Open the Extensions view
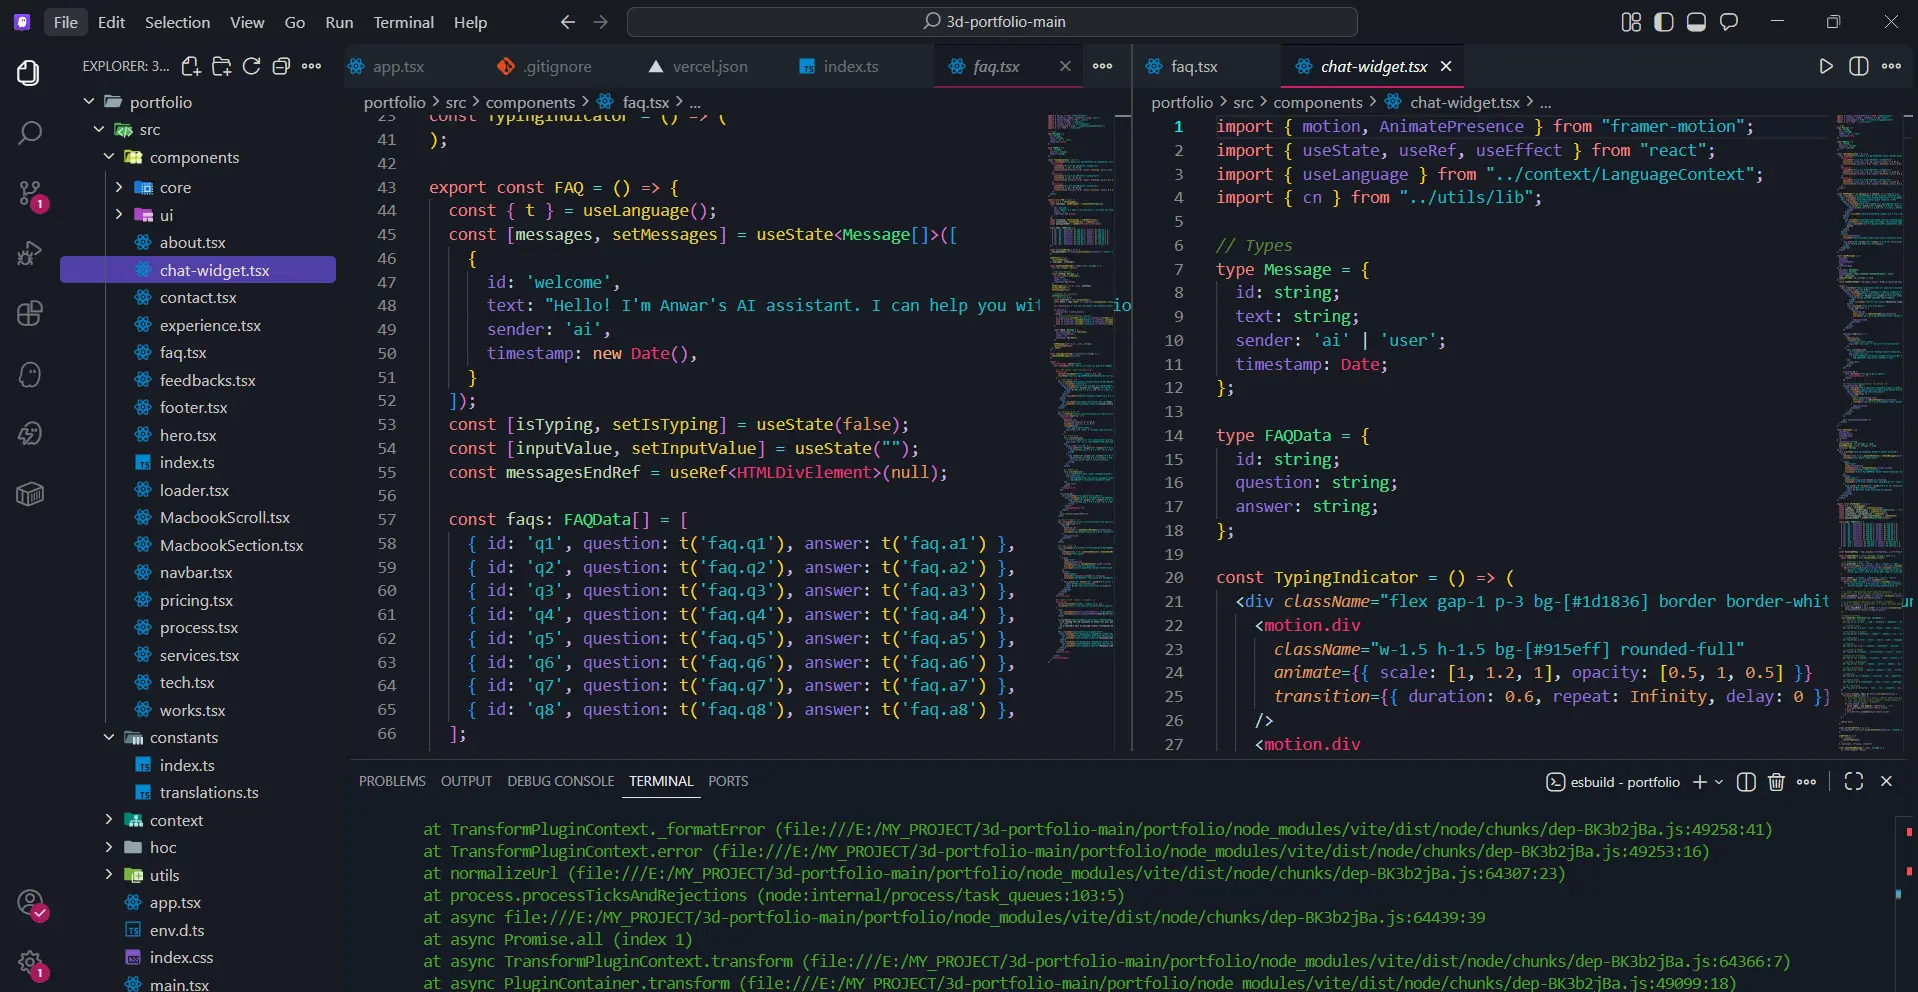The height and width of the screenshot is (992, 1918). pos(30,313)
